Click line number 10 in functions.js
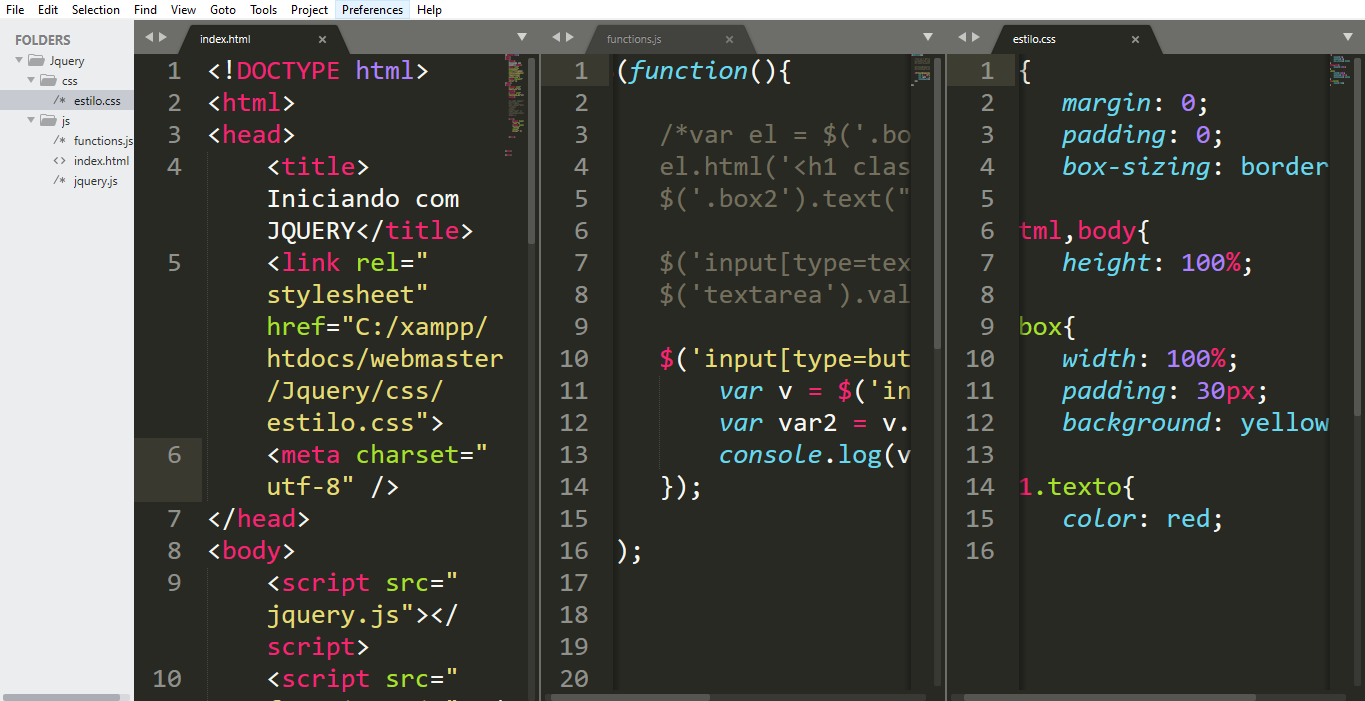The height and width of the screenshot is (701, 1365). click(574, 358)
